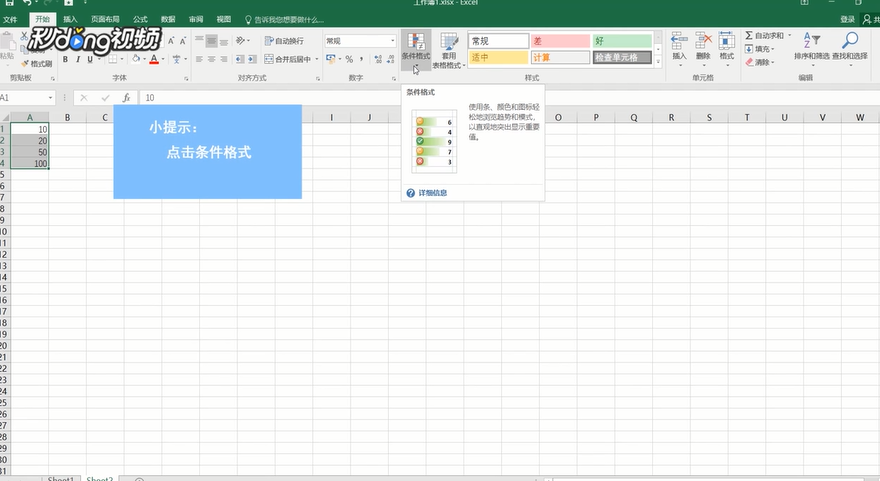
Task: Toggle italic formatting
Action: point(78,59)
